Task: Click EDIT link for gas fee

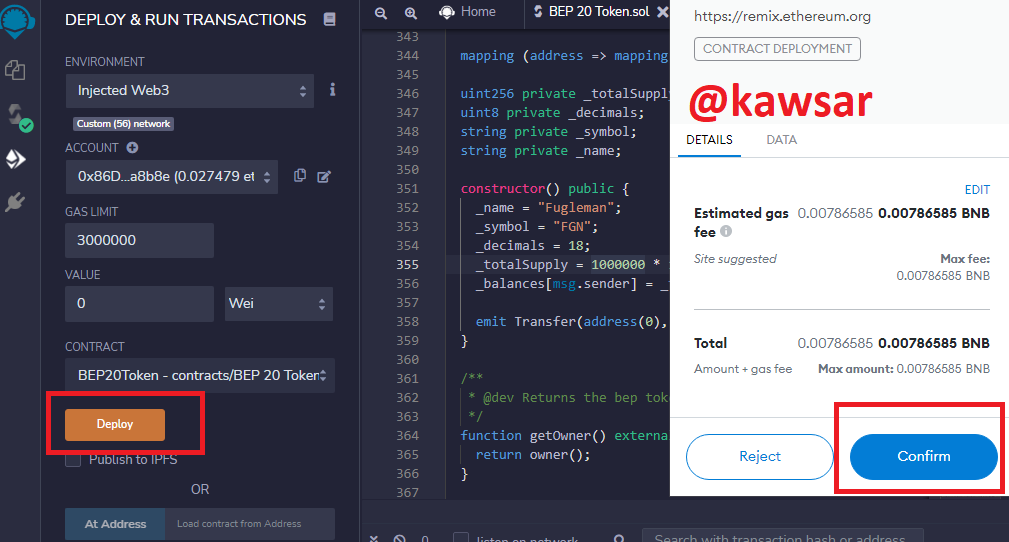Action: coord(977,190)
